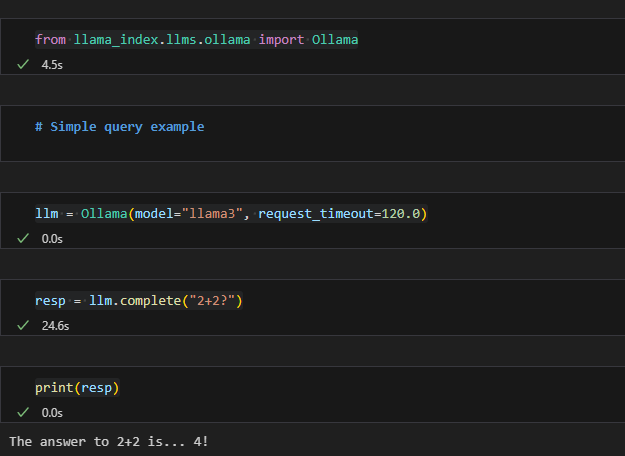Click the resp = llm.complete("2+2?") code line
This screenshot has height=456, width=625.
tap(139, 301)
